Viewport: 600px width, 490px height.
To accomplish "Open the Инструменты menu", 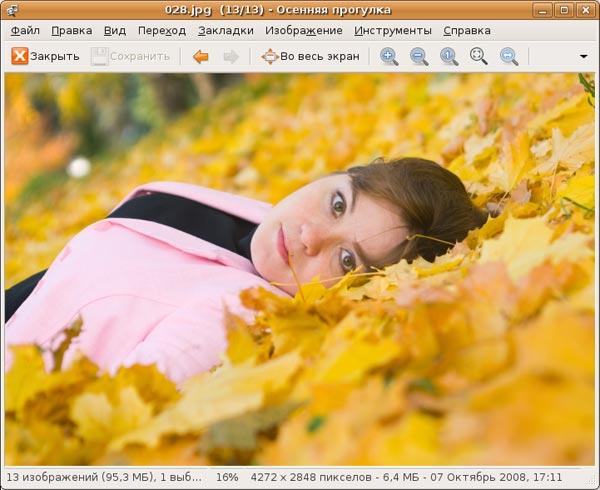I will point(393,31).
